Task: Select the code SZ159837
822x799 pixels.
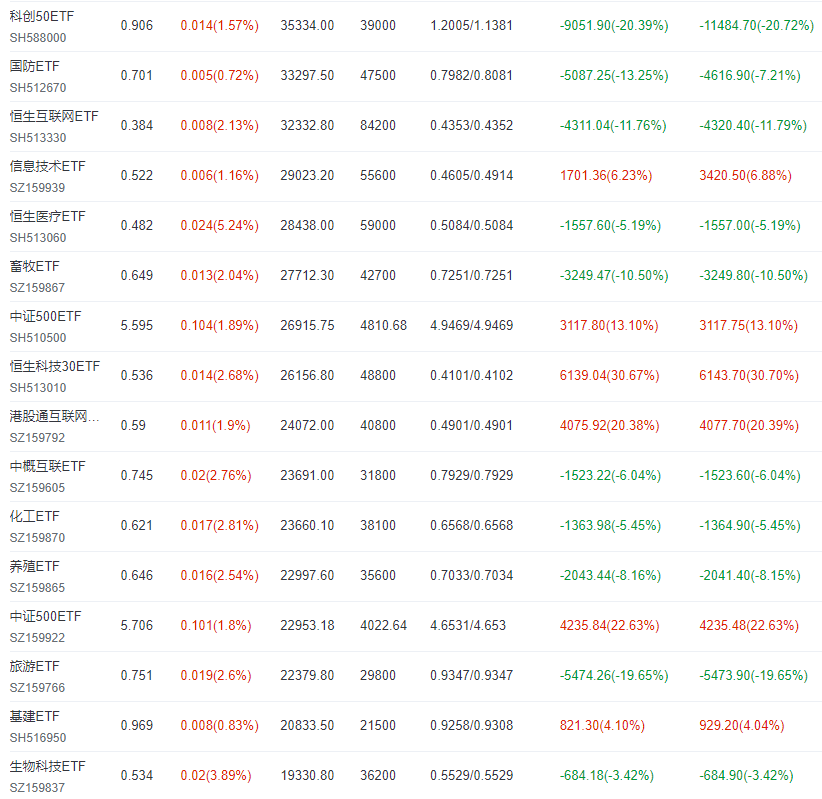Action: (37, 787)
